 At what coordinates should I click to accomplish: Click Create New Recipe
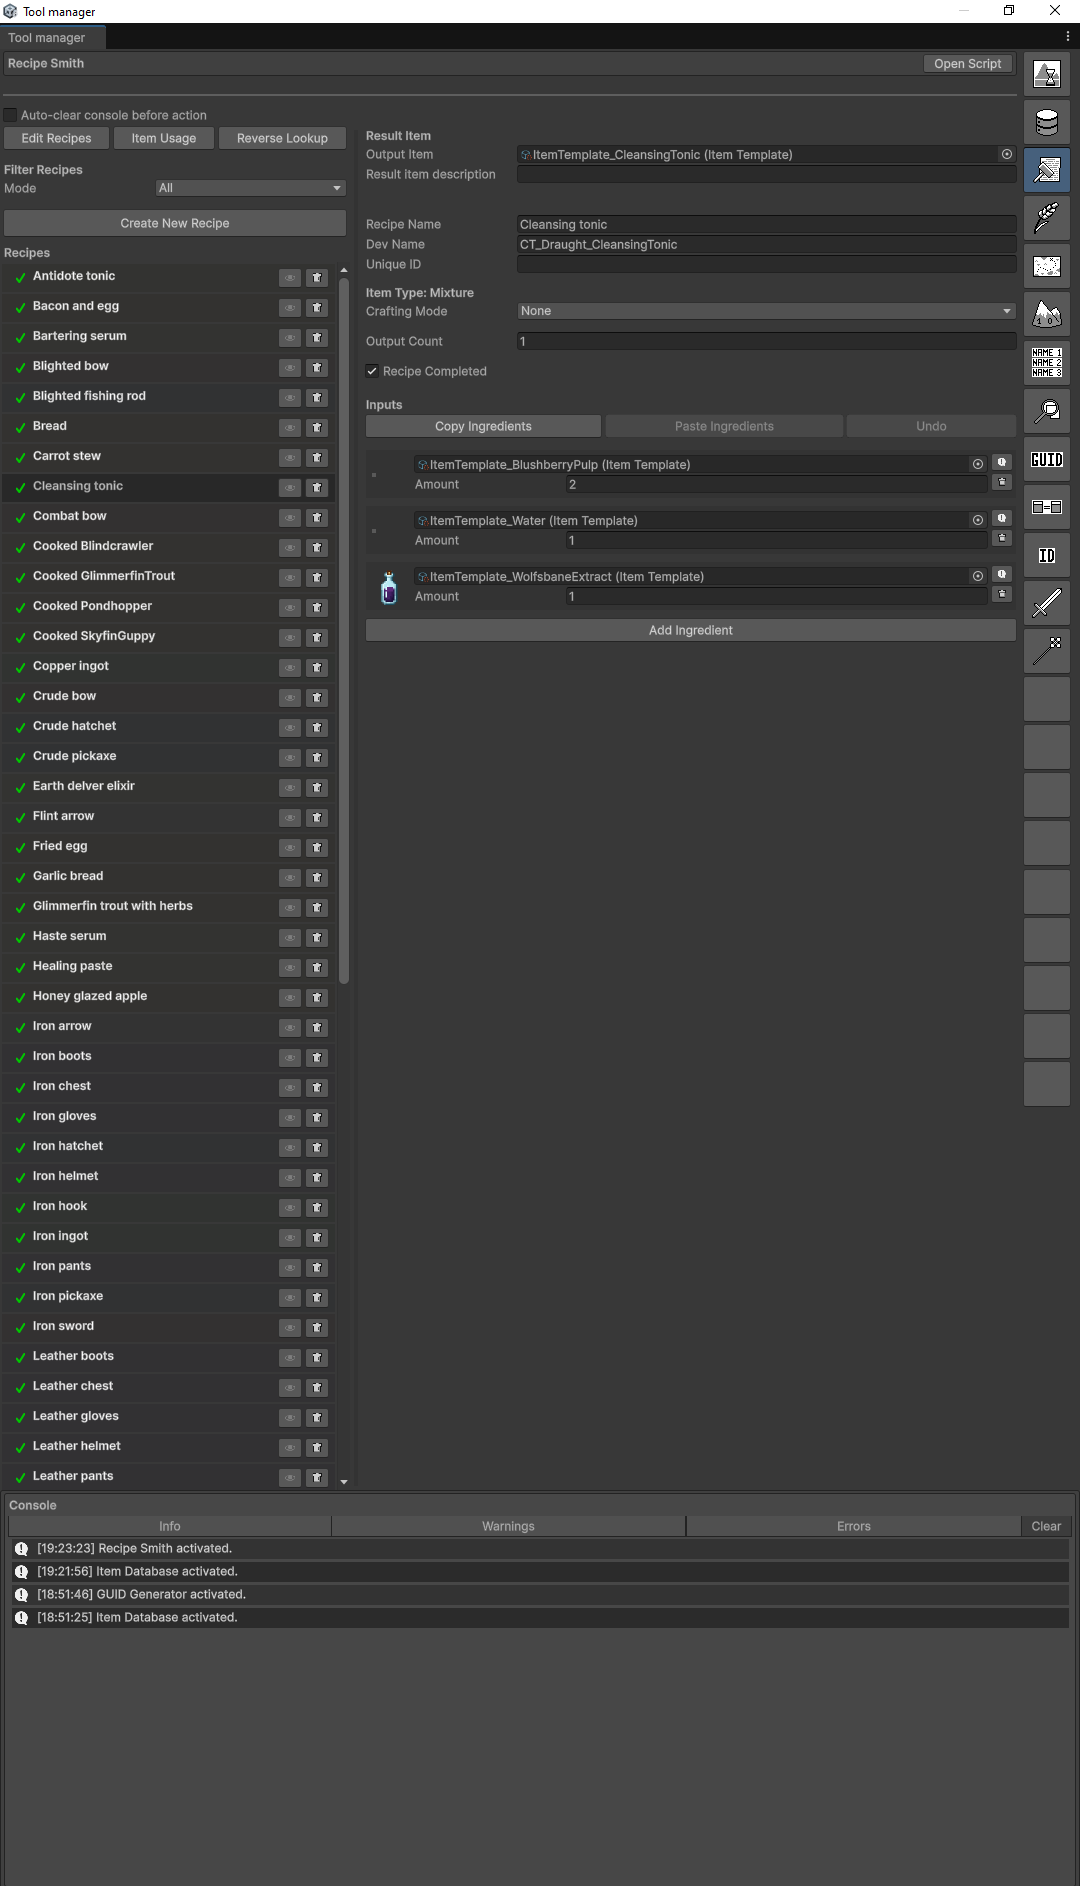point(175,223)
